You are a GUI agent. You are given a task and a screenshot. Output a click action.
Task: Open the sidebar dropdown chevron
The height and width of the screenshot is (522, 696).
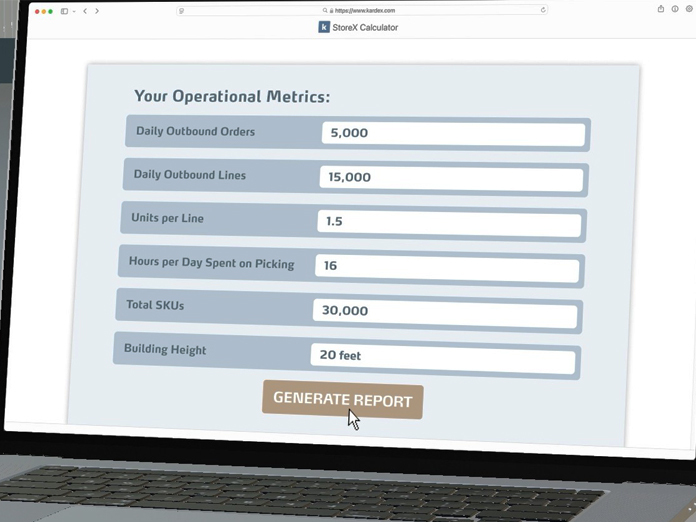tap(74, 12)
